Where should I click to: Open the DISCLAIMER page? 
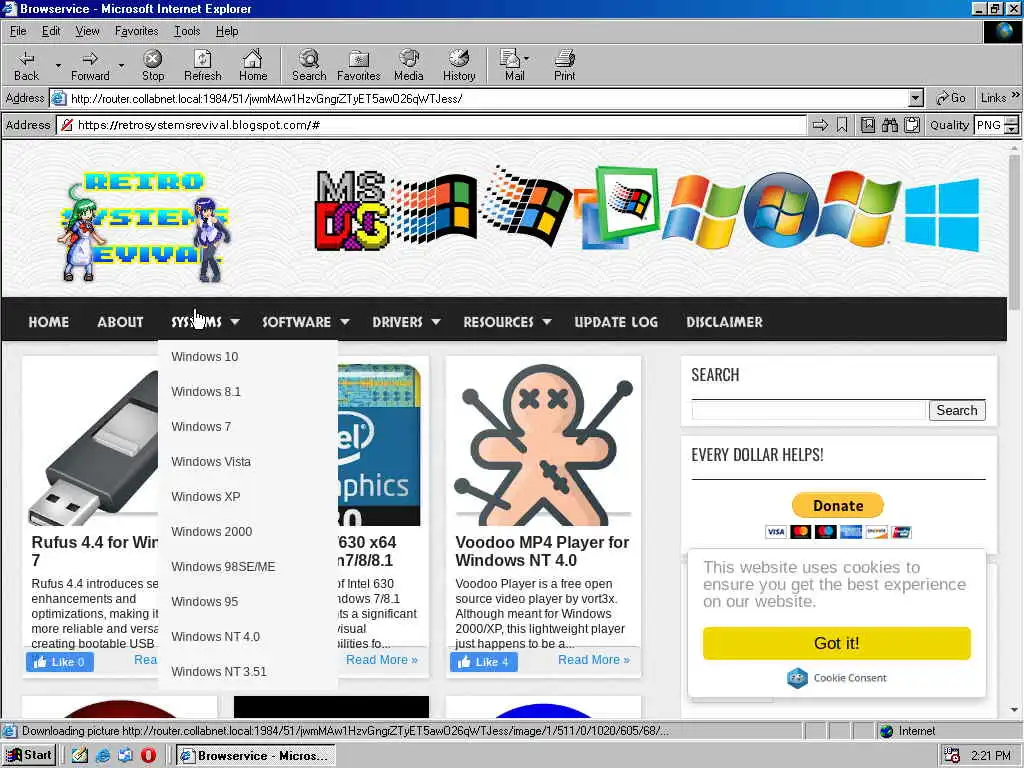tap(724, 322)
